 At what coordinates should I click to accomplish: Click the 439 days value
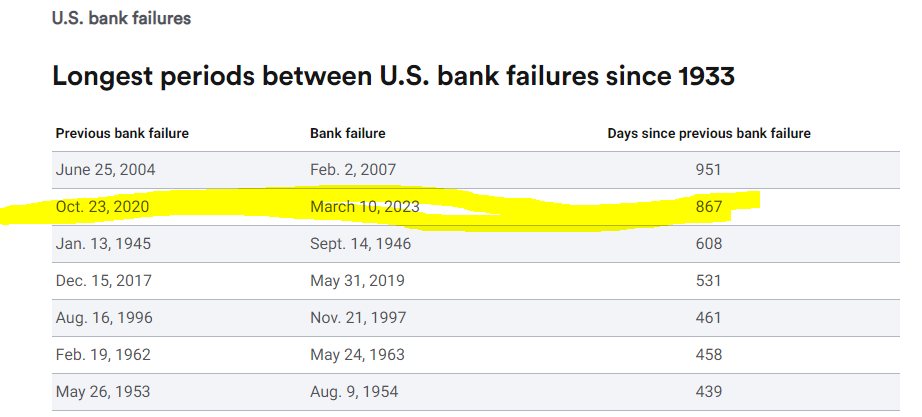click(x=708, y=392)
